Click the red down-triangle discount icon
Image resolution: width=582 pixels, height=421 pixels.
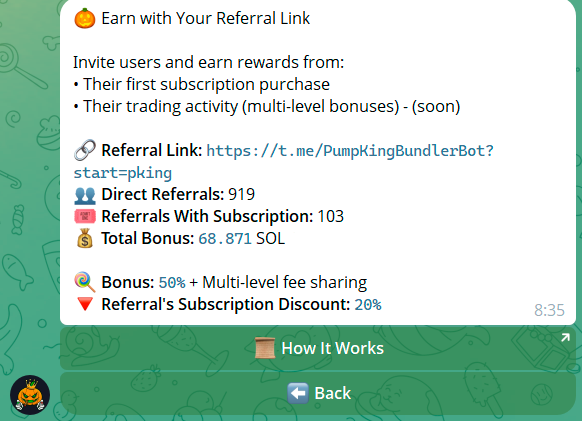coord(85,304)
